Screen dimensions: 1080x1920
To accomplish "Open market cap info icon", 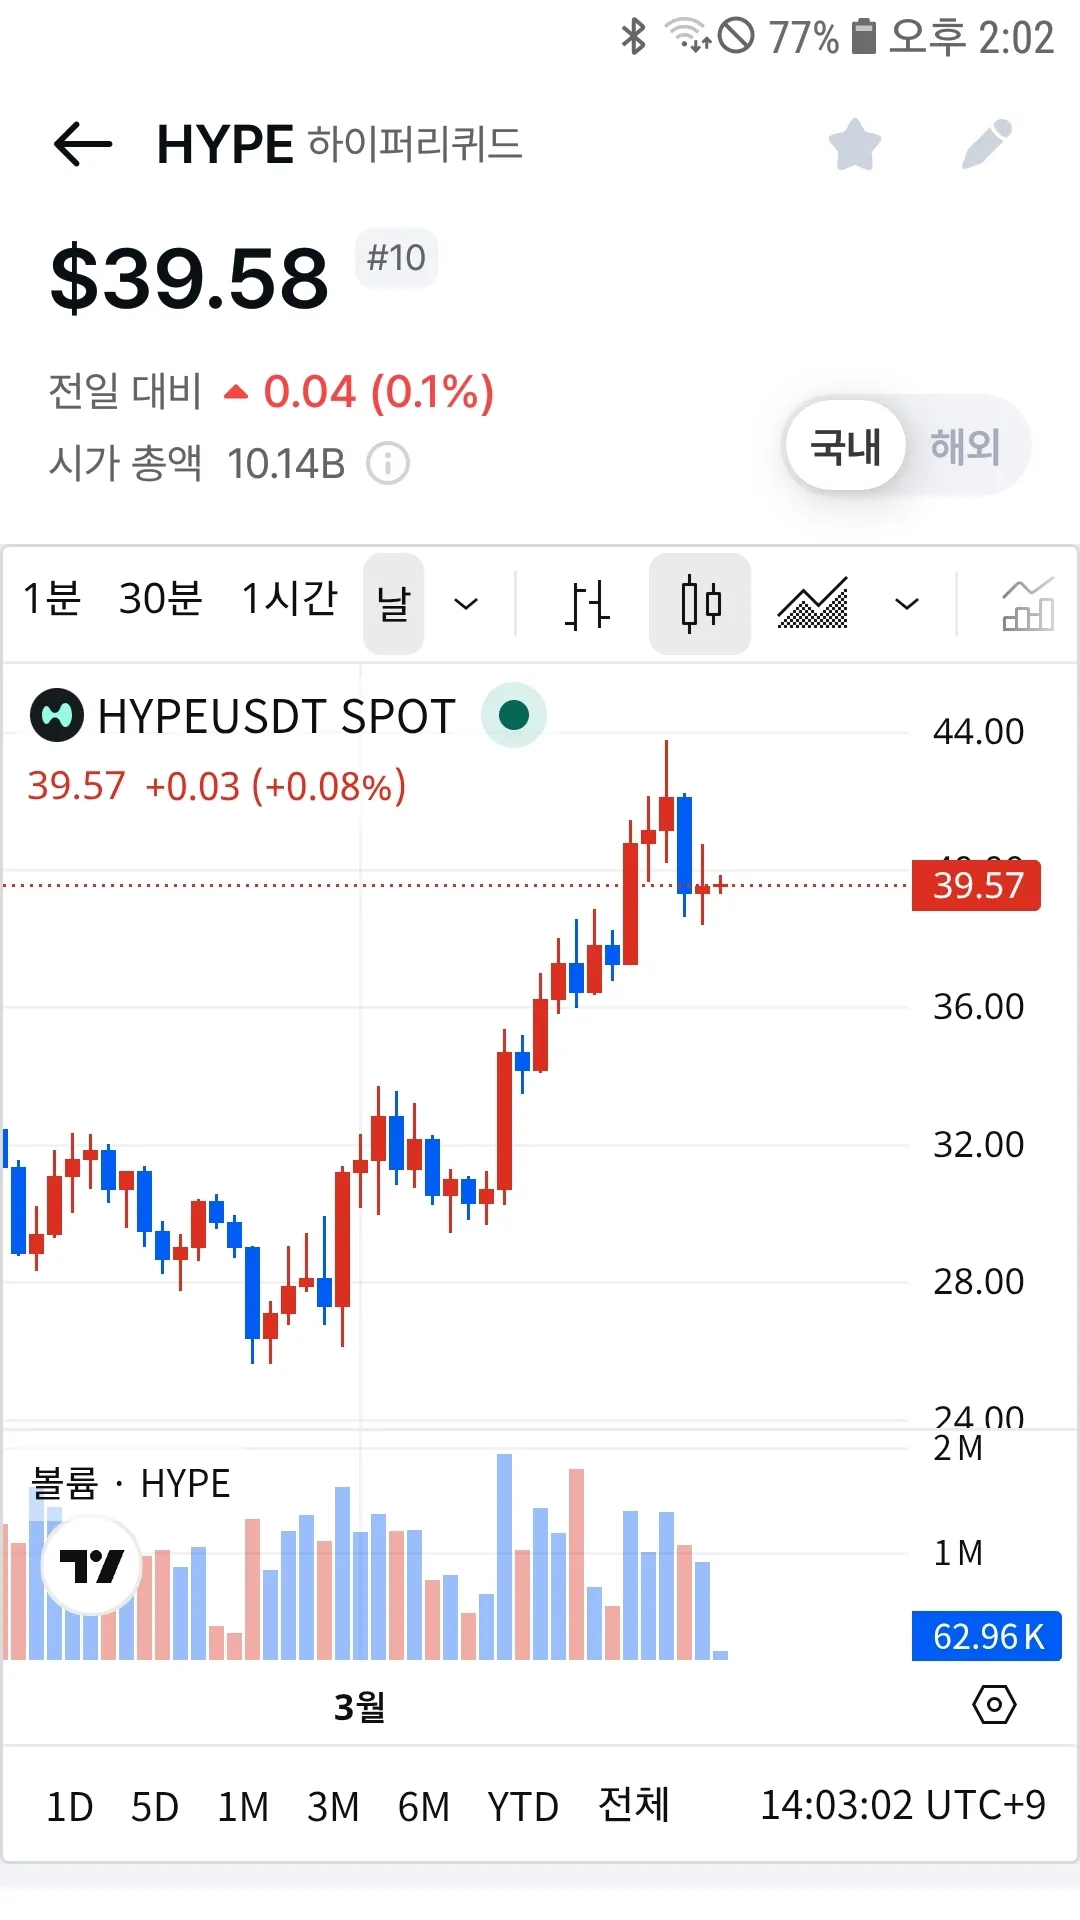I will [388, 464].
